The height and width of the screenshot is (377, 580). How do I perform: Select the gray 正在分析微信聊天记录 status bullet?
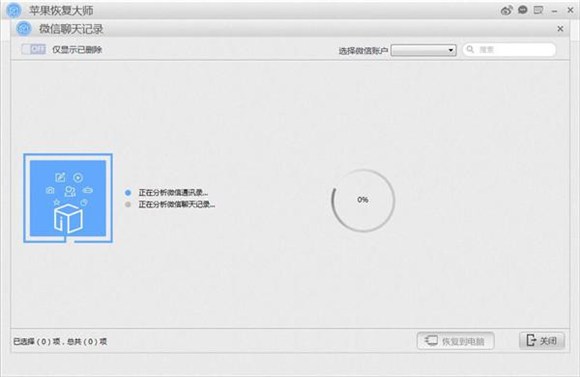click(128, 205)
